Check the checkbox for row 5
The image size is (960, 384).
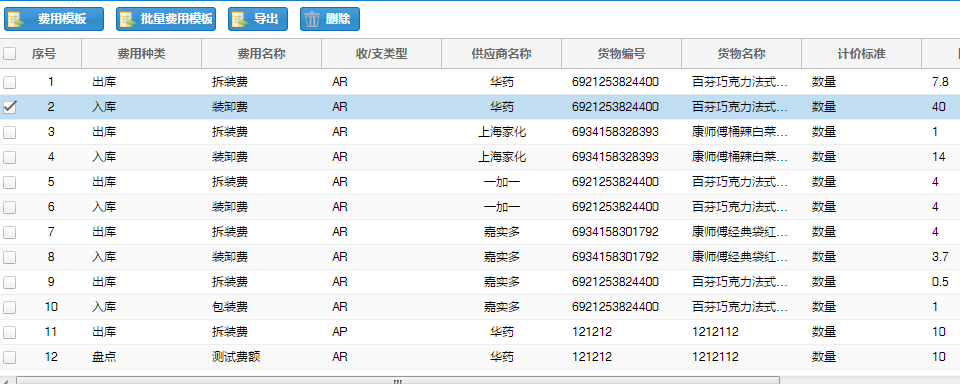[10, 183]
